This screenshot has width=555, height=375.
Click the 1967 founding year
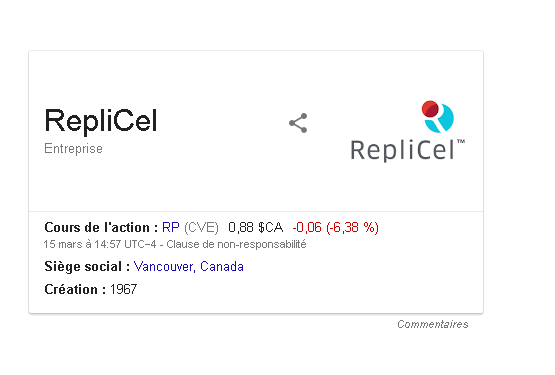click(x=123, y=289)
